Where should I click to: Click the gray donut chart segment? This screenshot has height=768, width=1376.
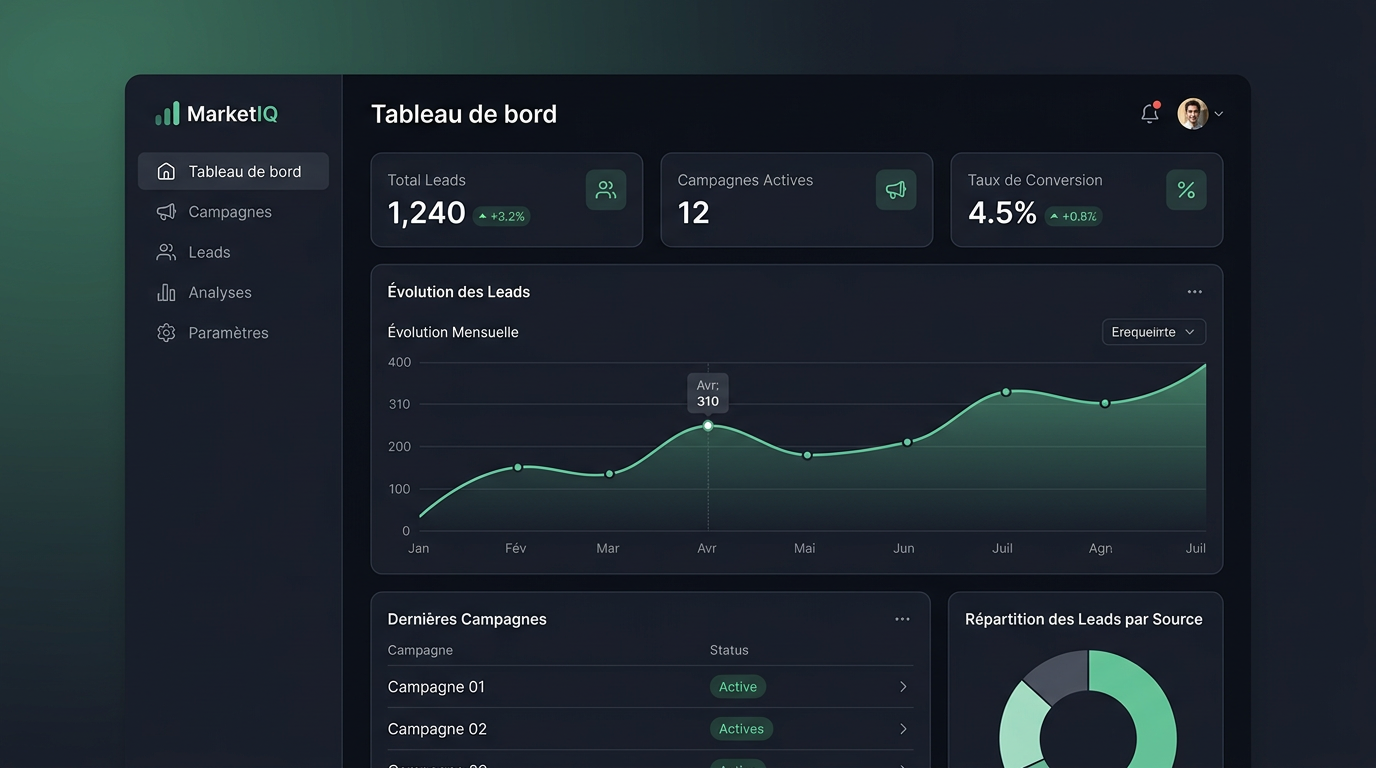(1062, 675)
